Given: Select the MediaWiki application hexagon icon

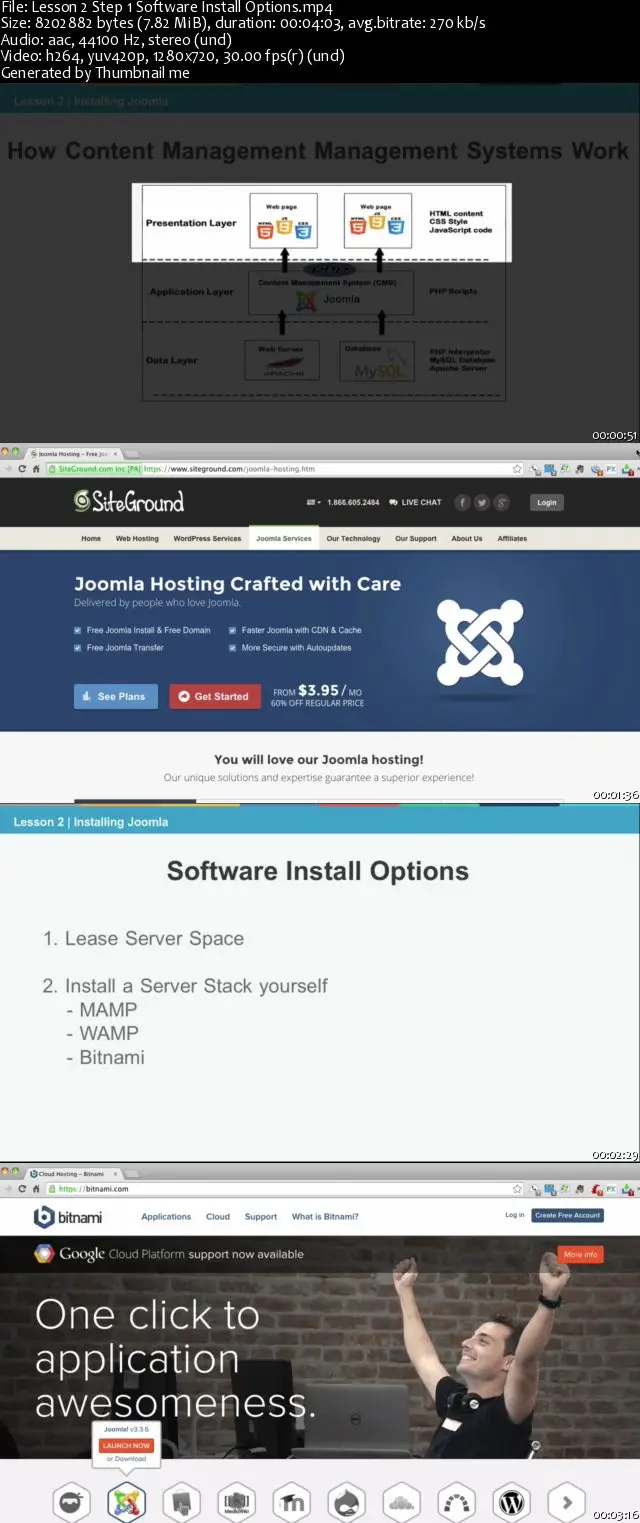Looking at the screenshot, I should click(236, 1501).
